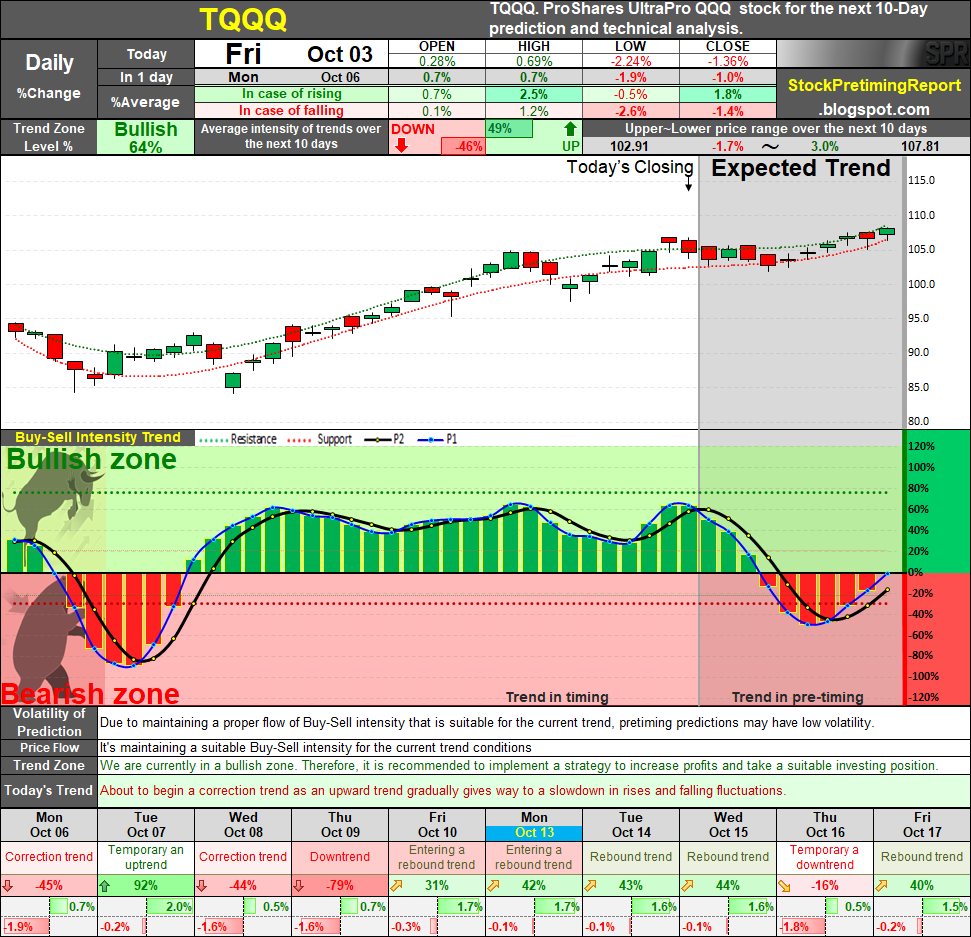Click the yellow TQQQ ticker title
The image size is (971, 937).
[243, 19]
